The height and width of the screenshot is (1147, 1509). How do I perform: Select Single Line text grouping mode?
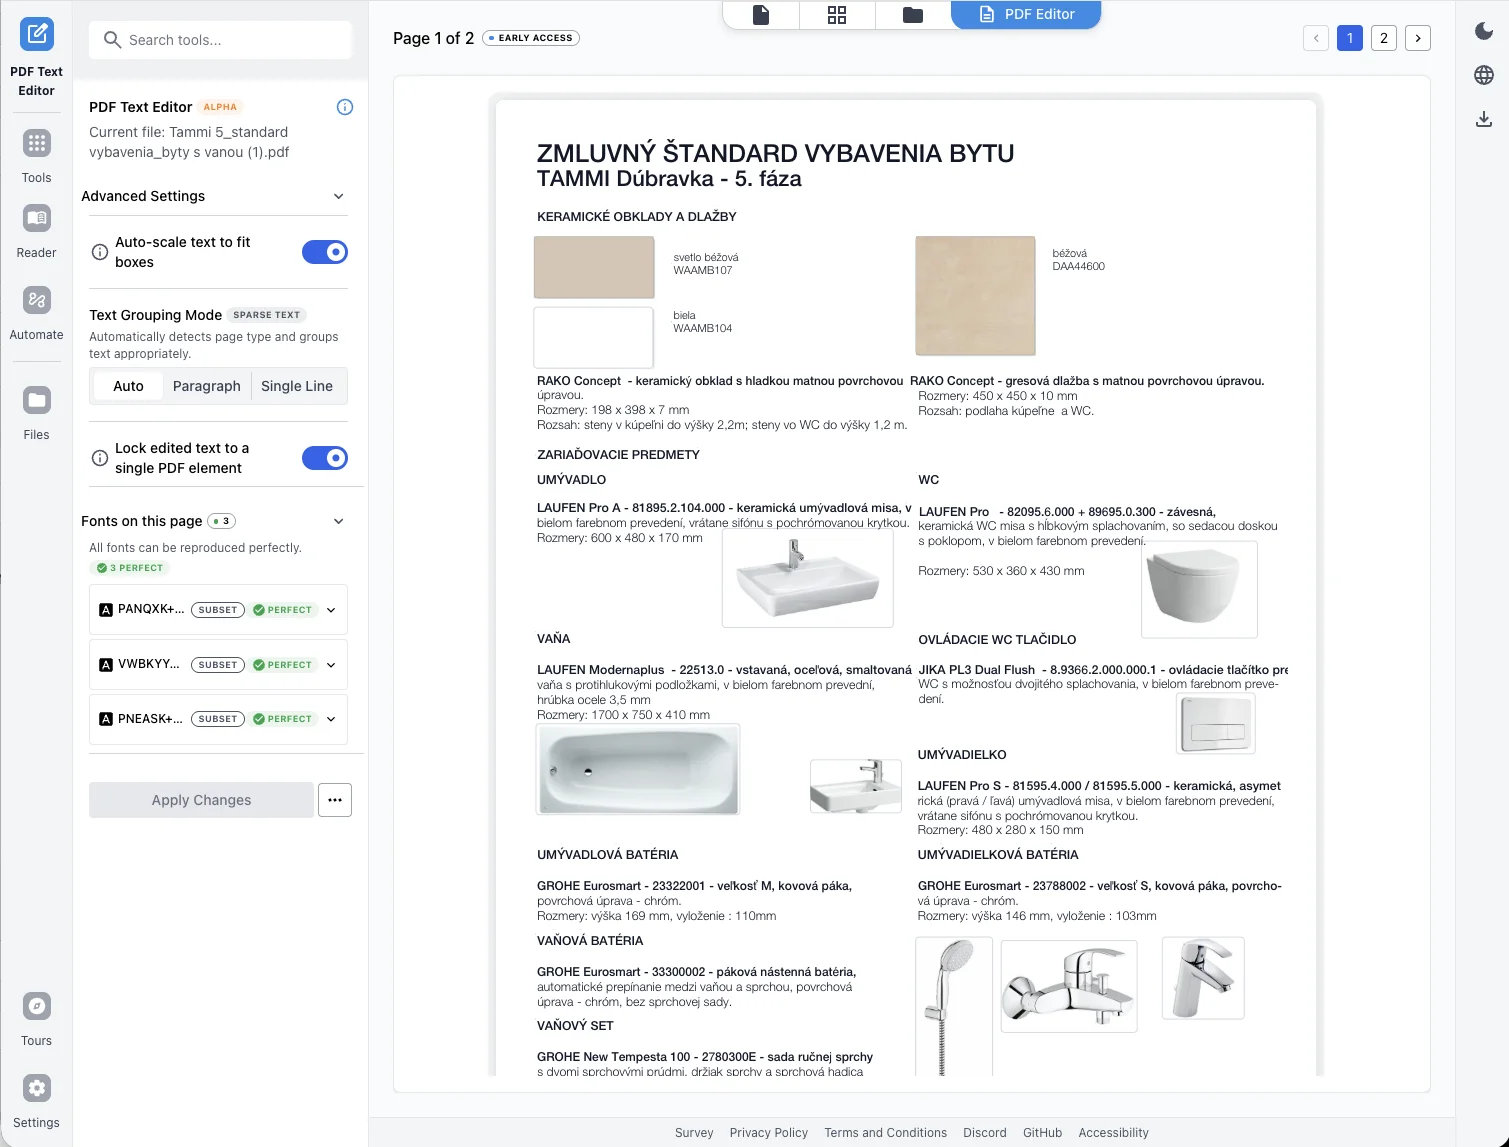click(x=297, y=386)
